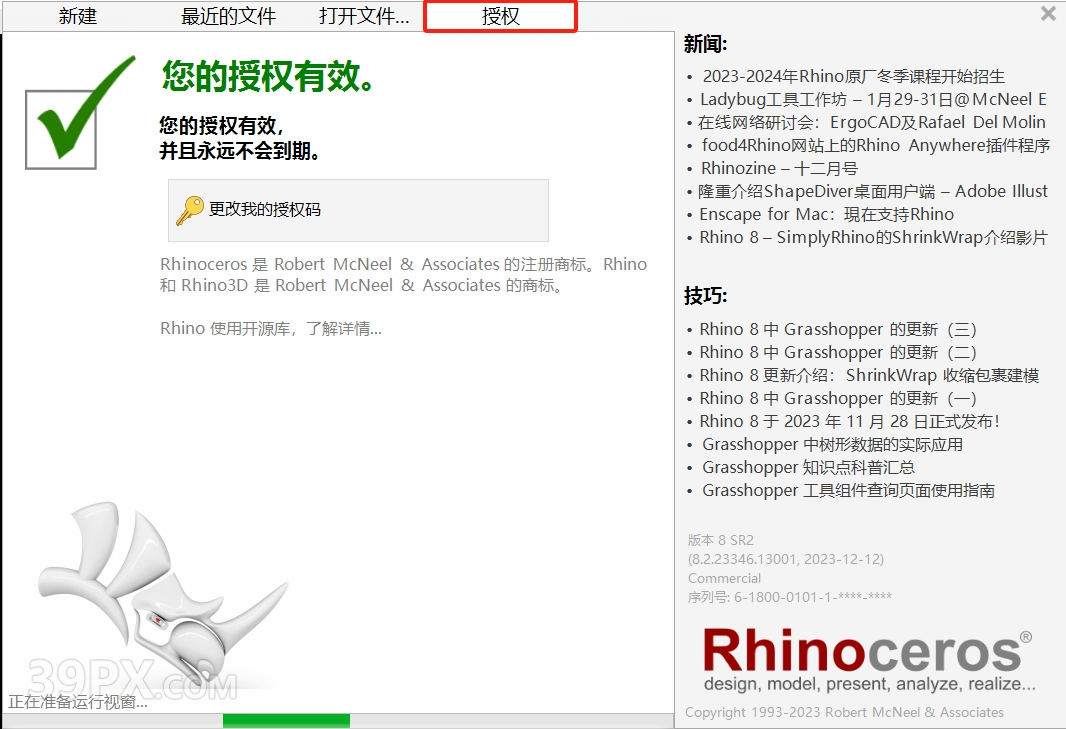Open the food4Rhino Rhino Anywhere插件程序 link
Screen dimensions: 1066x729
point(876,146)
